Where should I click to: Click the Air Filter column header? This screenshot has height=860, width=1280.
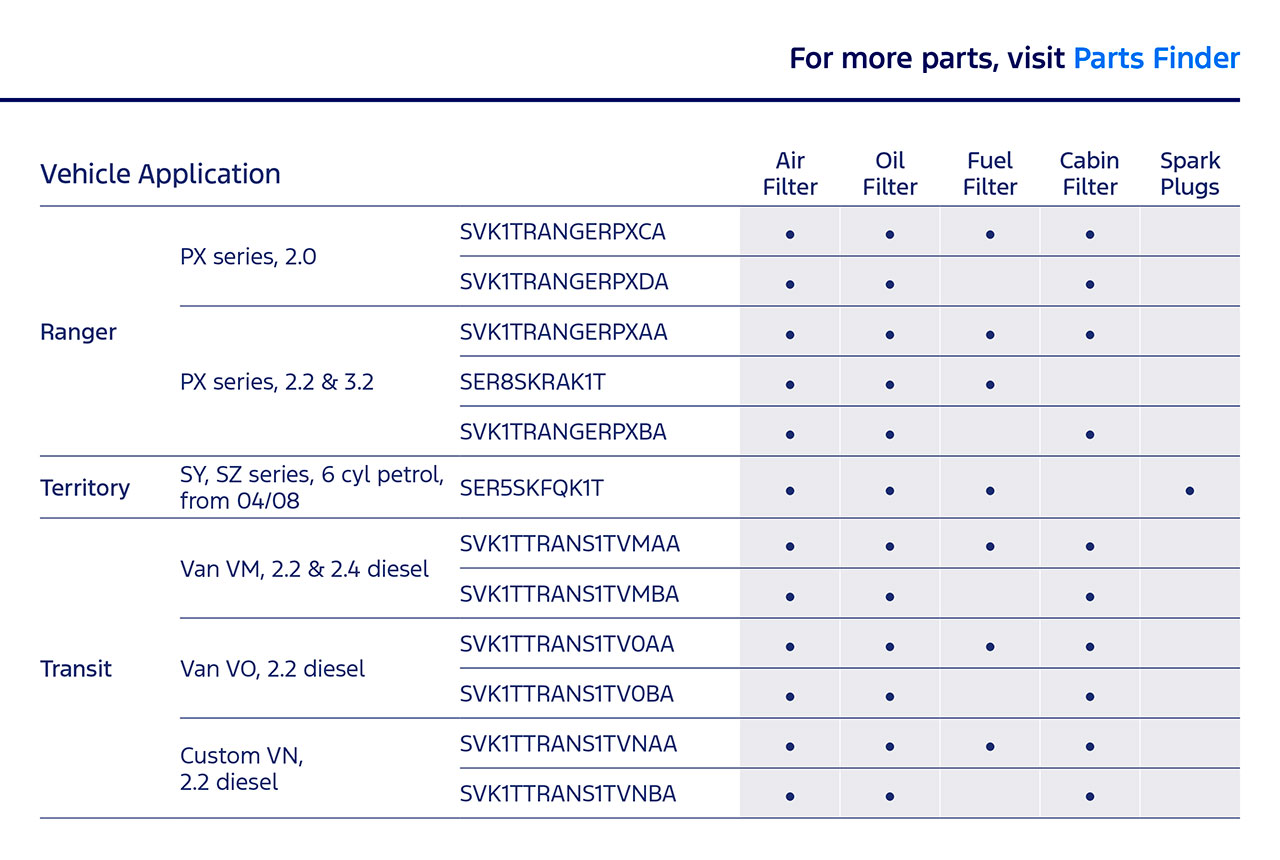click(x=790, y=174)
